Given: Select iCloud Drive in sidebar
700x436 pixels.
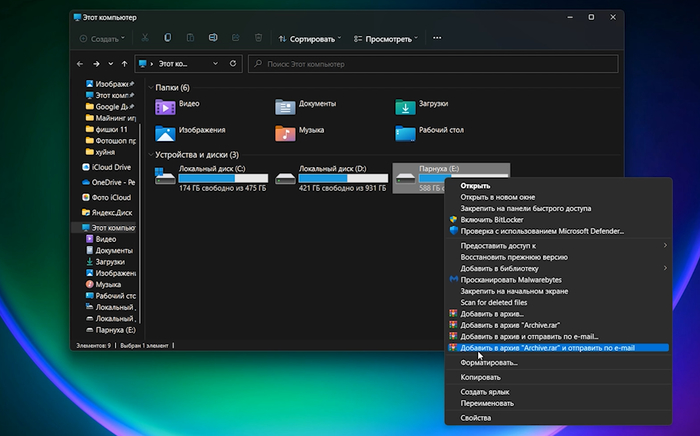Looking at the screenshot, I should tap(107, 167).
